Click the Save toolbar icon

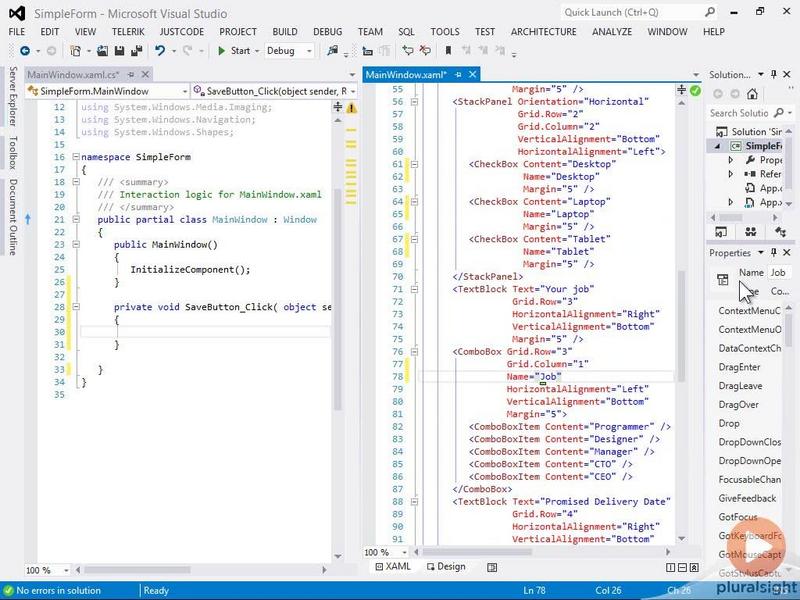point(119,51)
